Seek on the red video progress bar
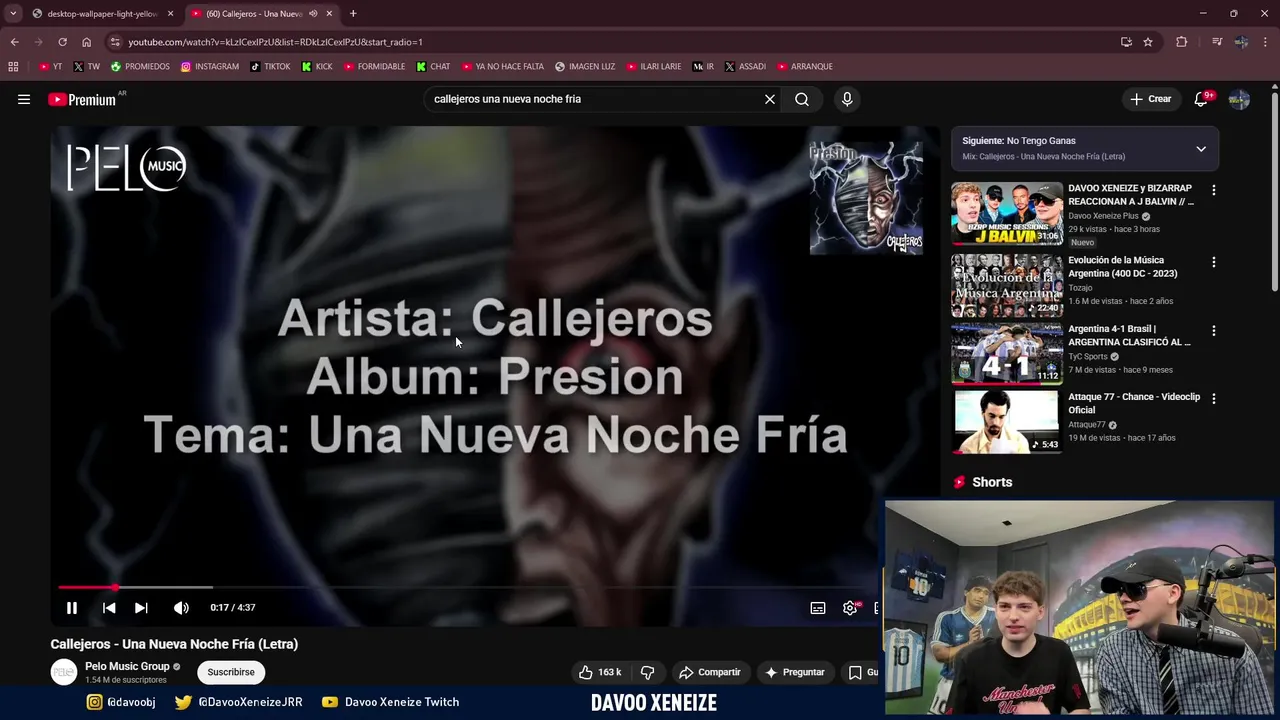Viewport: 1280px width, 720px height. click(465, 587)
